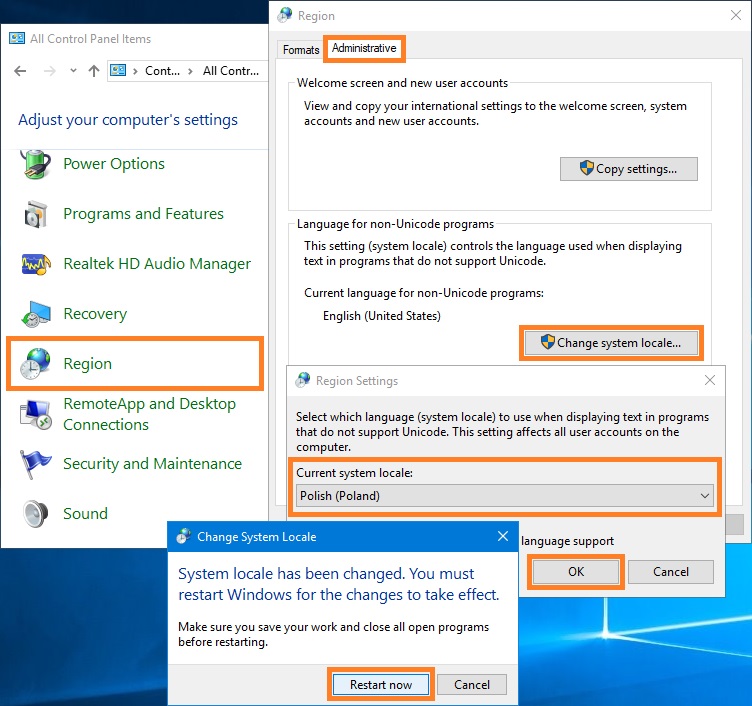The height and width of the screenshot is (706, 752).
Task: Click the All Control Panel Items title icon
Action: pos(17,38)
